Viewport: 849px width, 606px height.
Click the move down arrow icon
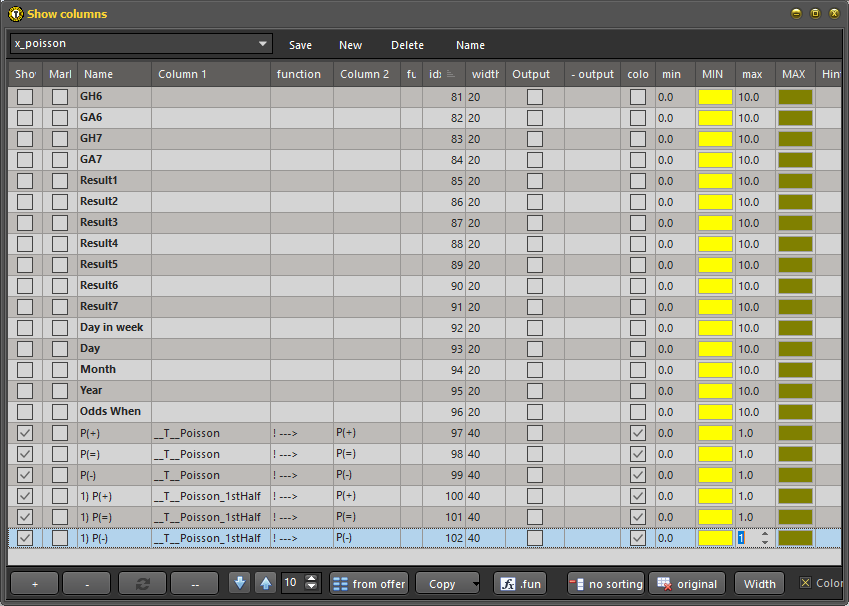pos(239,583)
